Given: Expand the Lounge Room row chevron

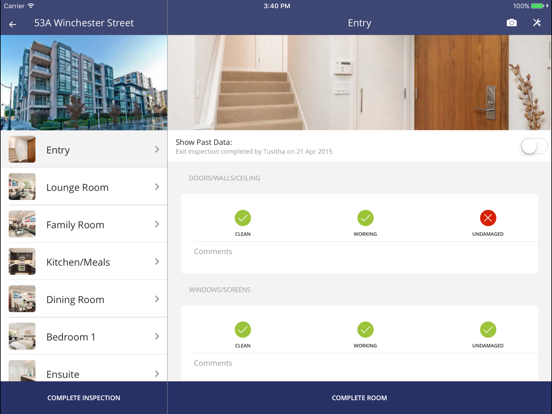Looking at the screenshot, I should coord(157,187).
